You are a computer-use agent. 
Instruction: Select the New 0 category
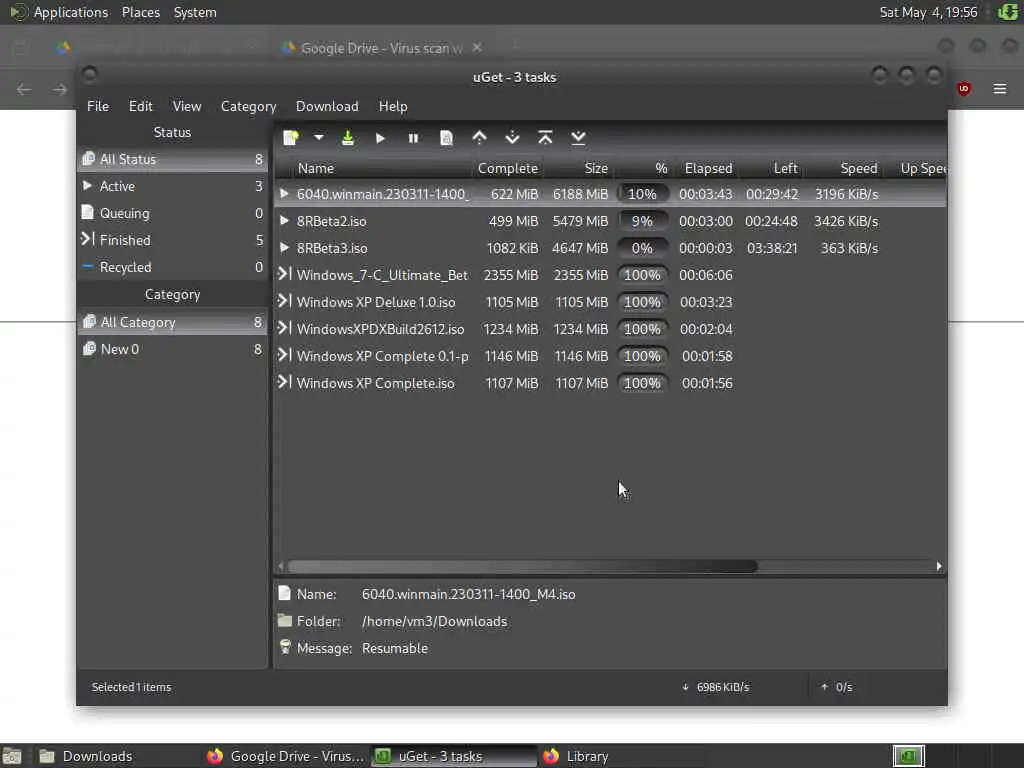click(172, 349)
